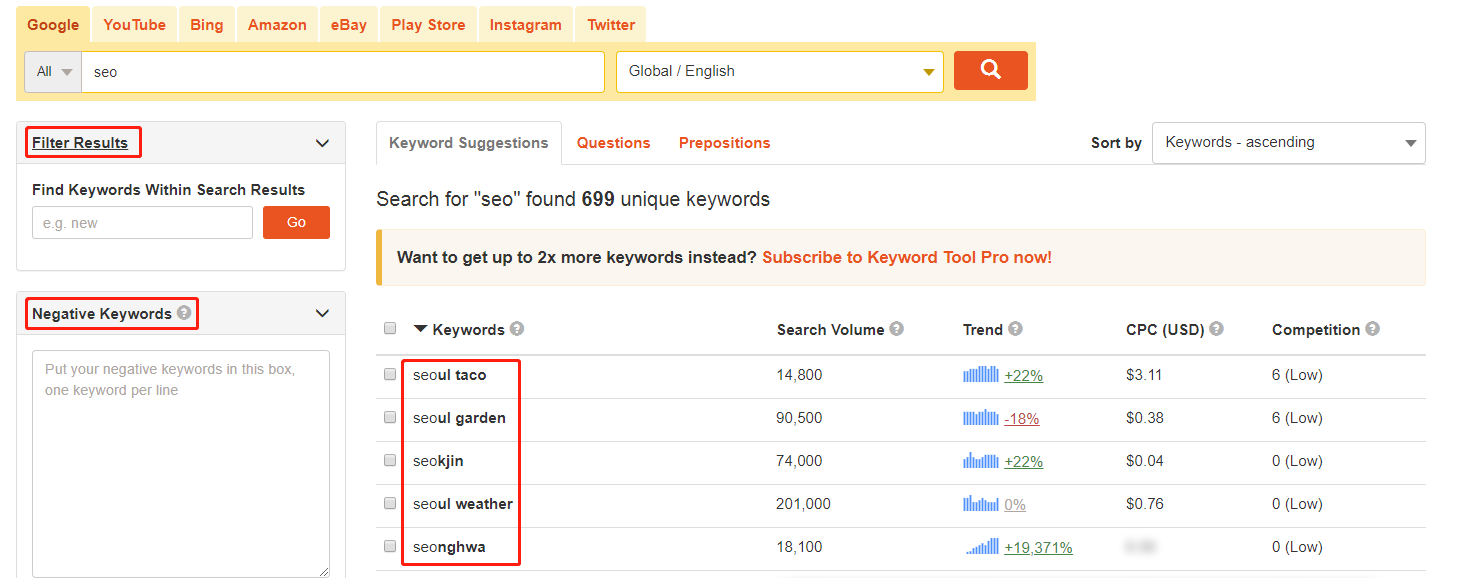Tick the select-all checkbox in table header
The width and height of the screenshot is (1461, 578).
point(390,328)
